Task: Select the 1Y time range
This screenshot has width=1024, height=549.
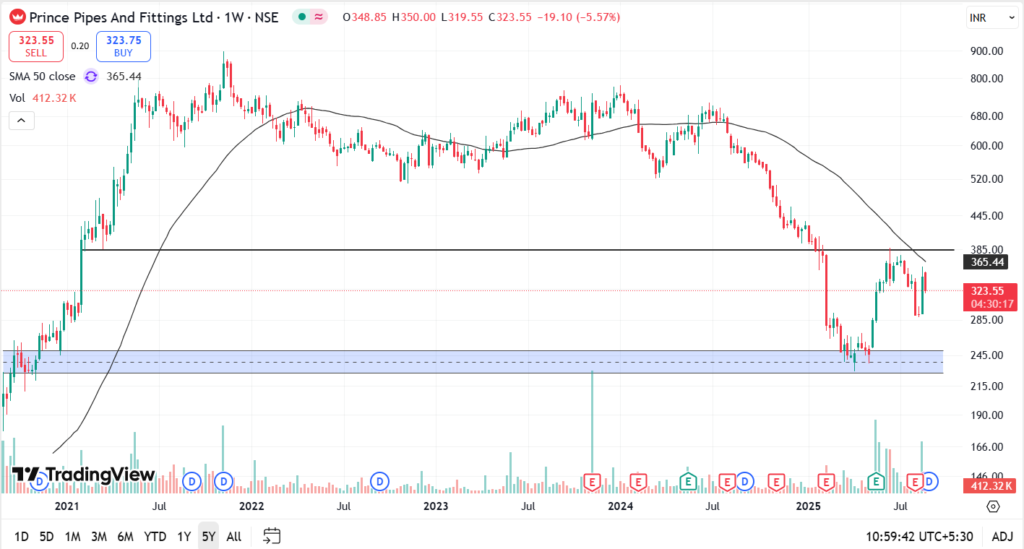Action: point(184,537)
